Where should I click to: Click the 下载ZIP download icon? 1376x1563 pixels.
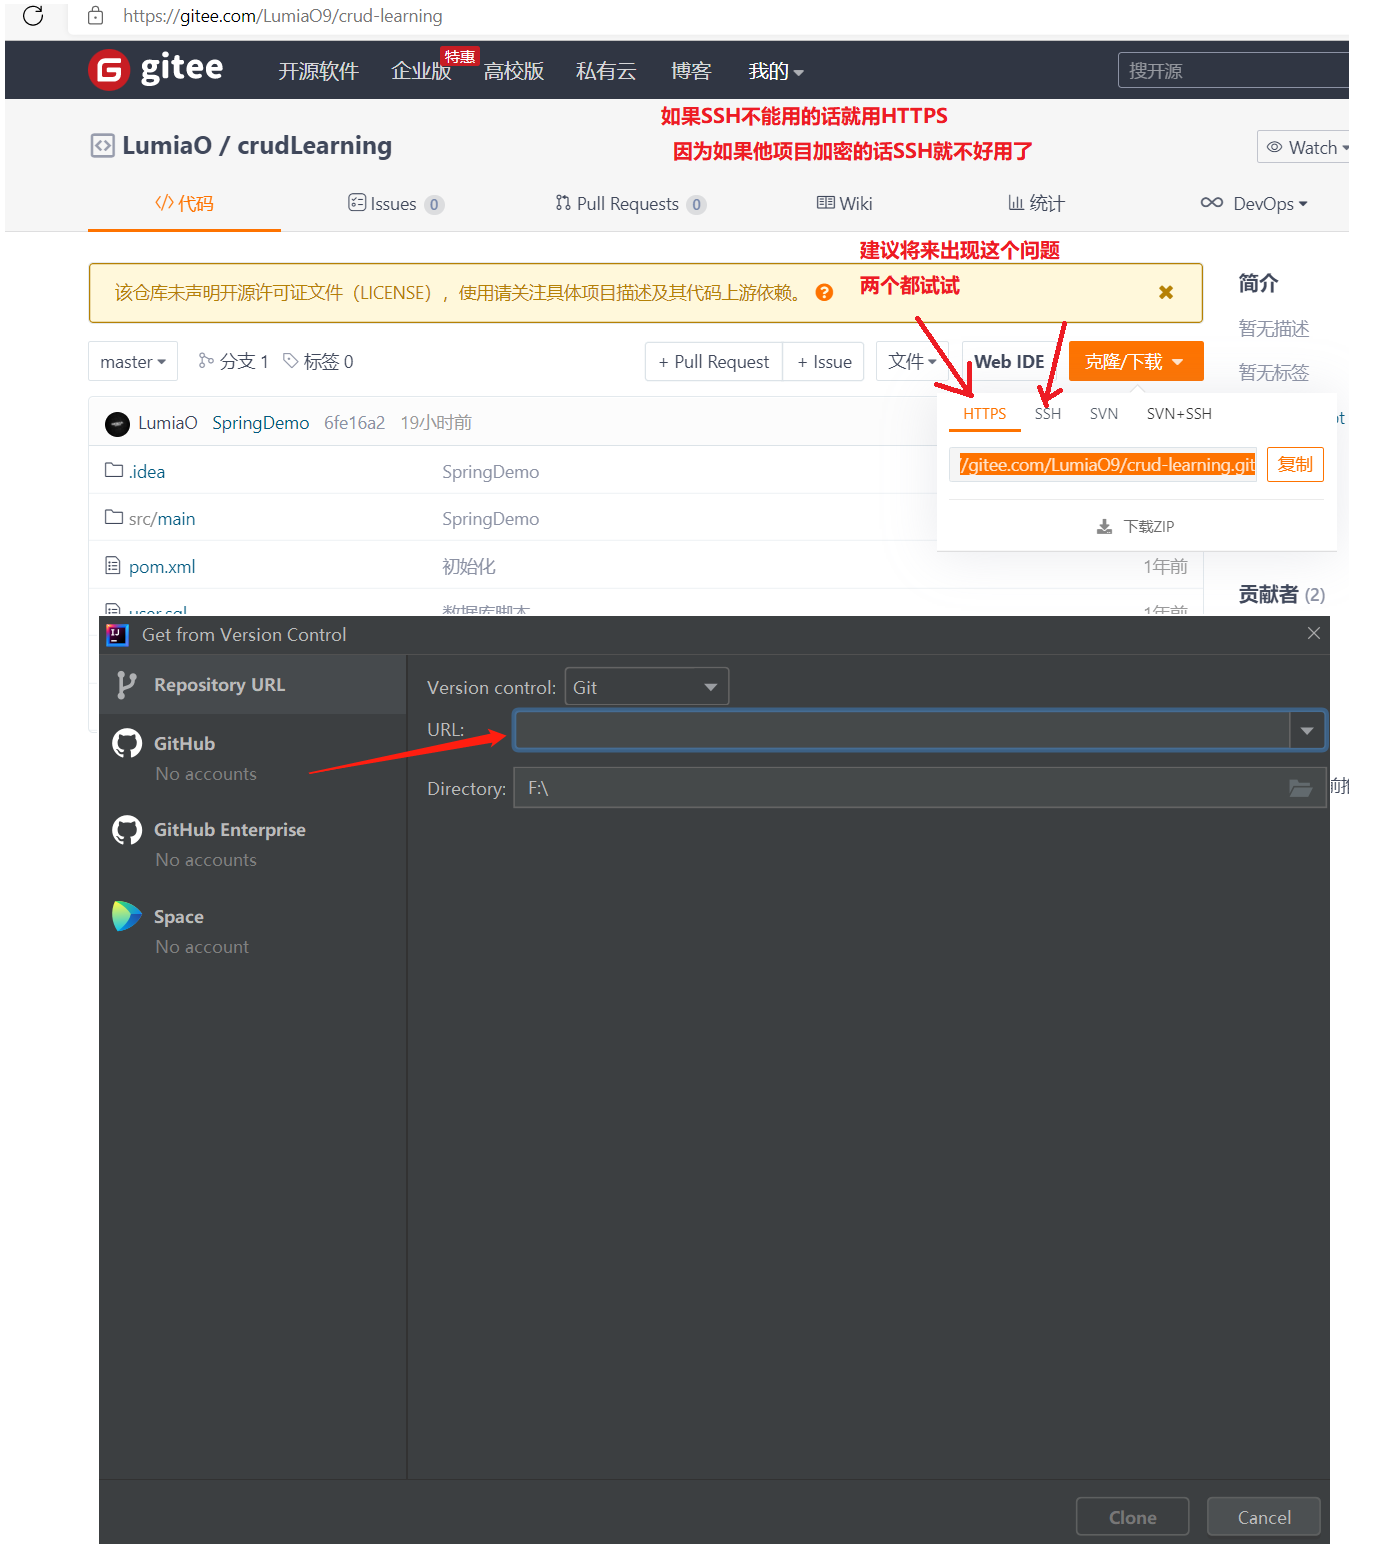(1105, 525)
